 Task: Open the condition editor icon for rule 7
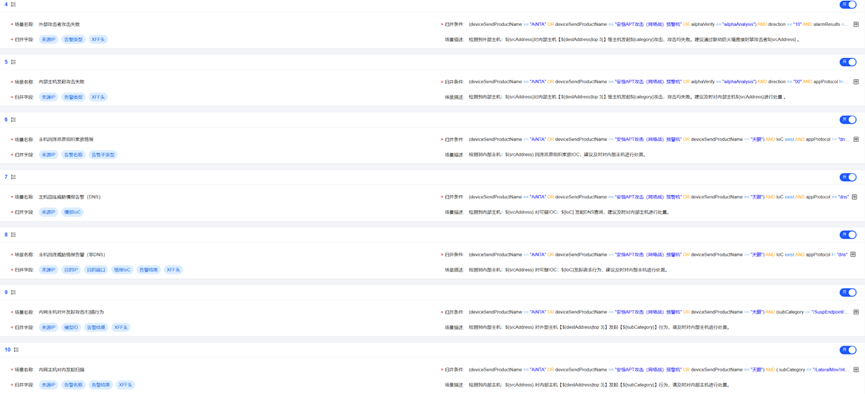(x=856, y=196)
